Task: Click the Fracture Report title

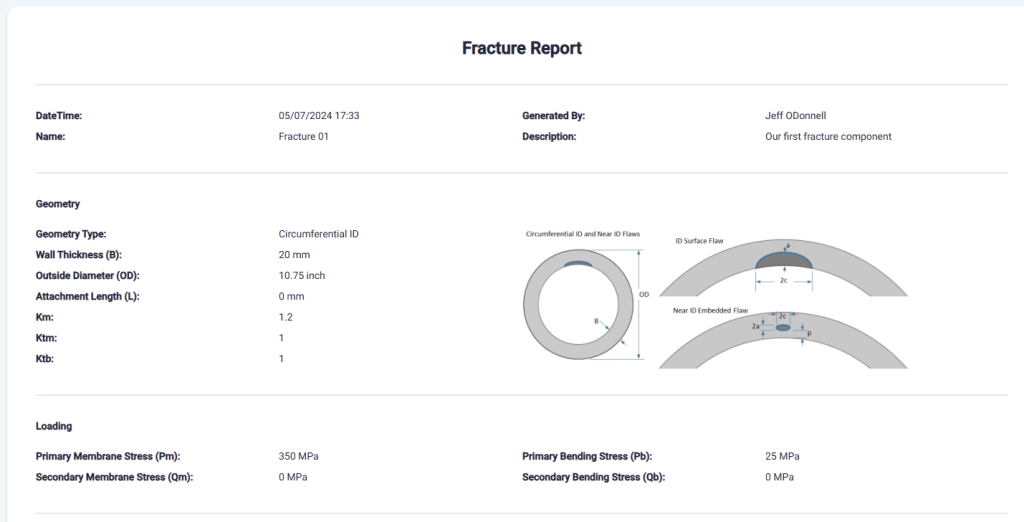Action: (x=521, y=48)
